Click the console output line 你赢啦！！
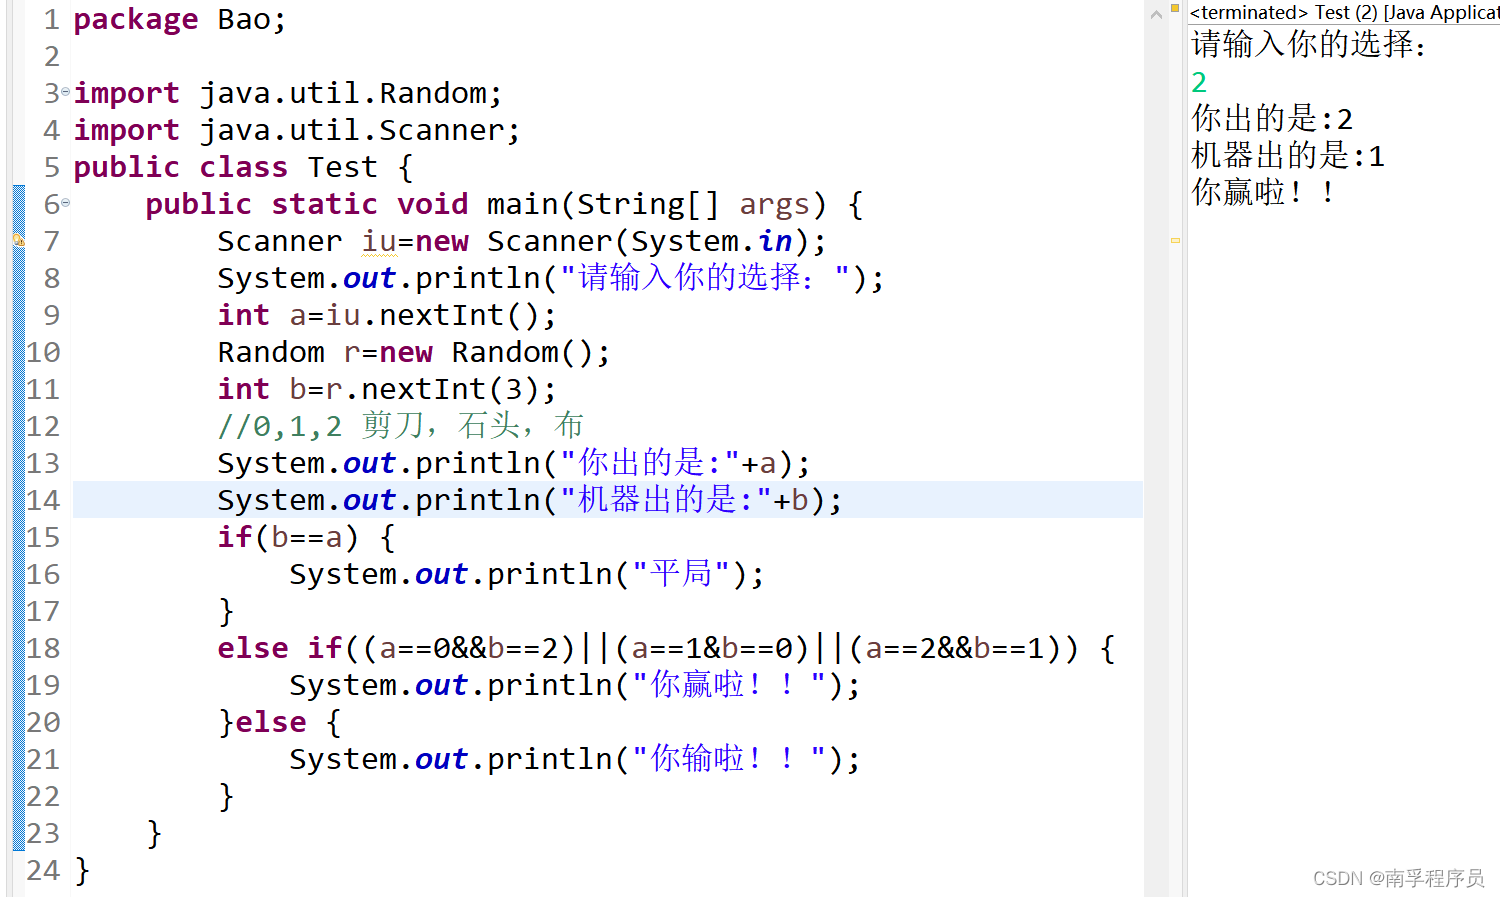The height and width of the screenshot is (897, 1500). [x=1263, y=192]
